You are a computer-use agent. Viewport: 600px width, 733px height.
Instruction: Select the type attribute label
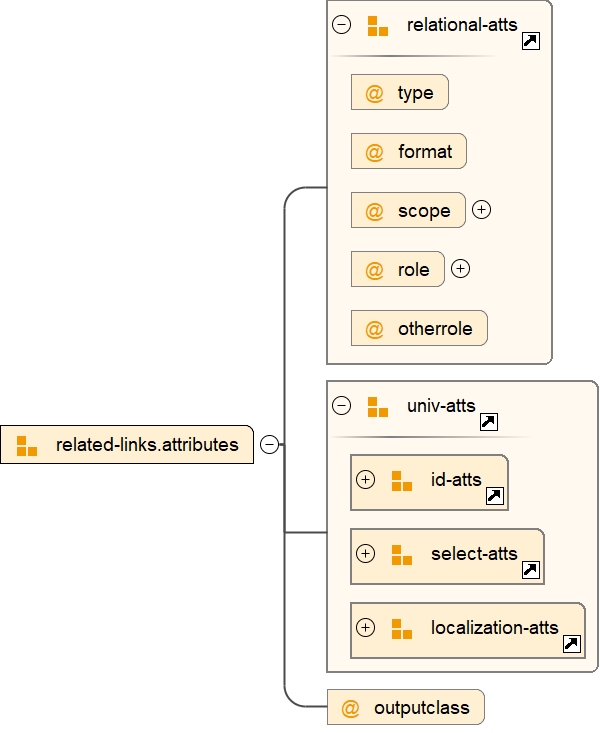click(x=415, y=93)
